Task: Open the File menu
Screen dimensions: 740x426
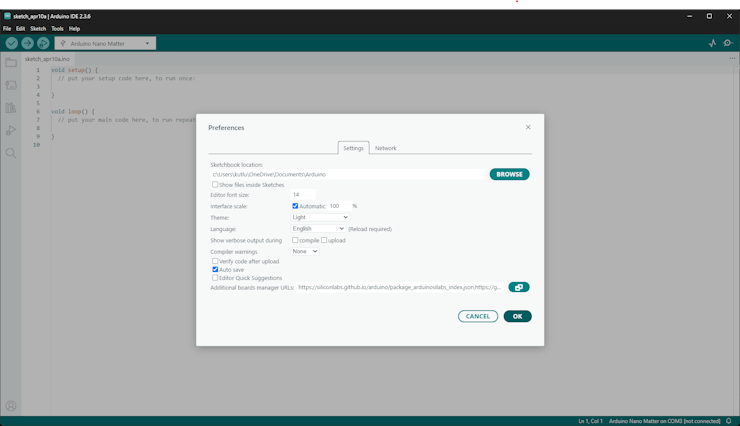Action: pyautogui.click(x=7, y=29)
